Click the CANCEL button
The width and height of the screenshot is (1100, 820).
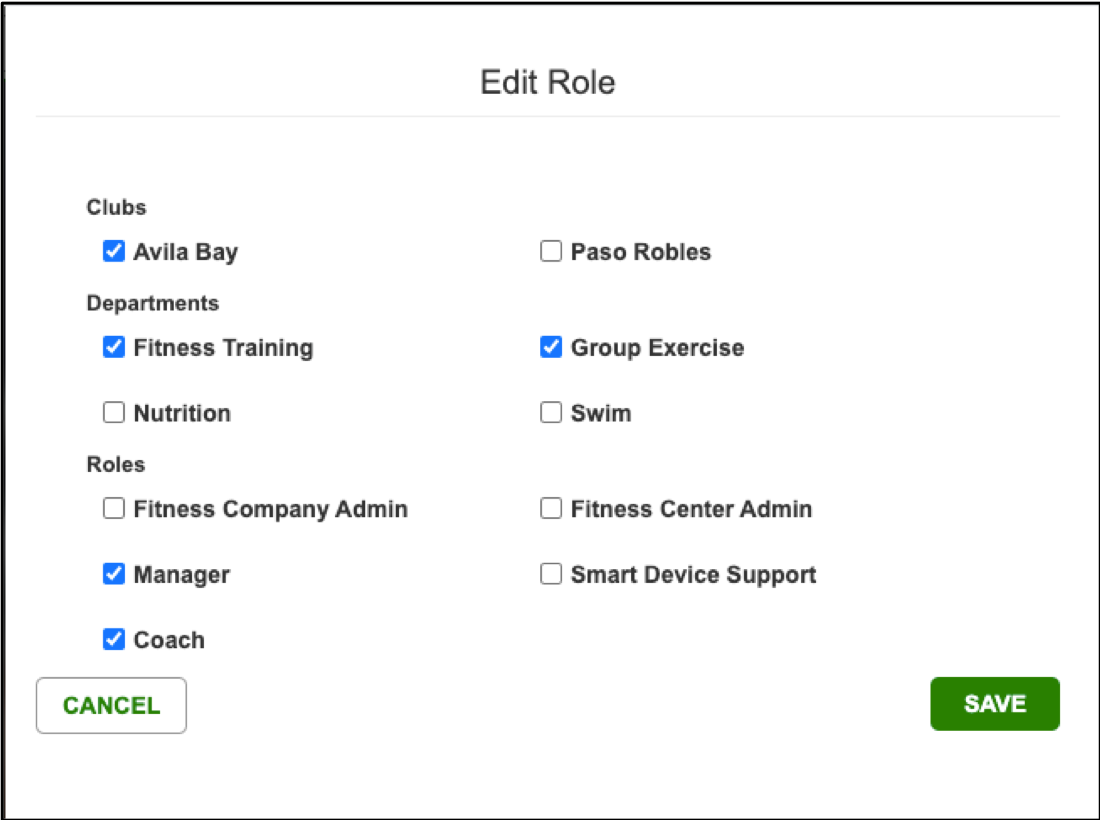point(110,705)
